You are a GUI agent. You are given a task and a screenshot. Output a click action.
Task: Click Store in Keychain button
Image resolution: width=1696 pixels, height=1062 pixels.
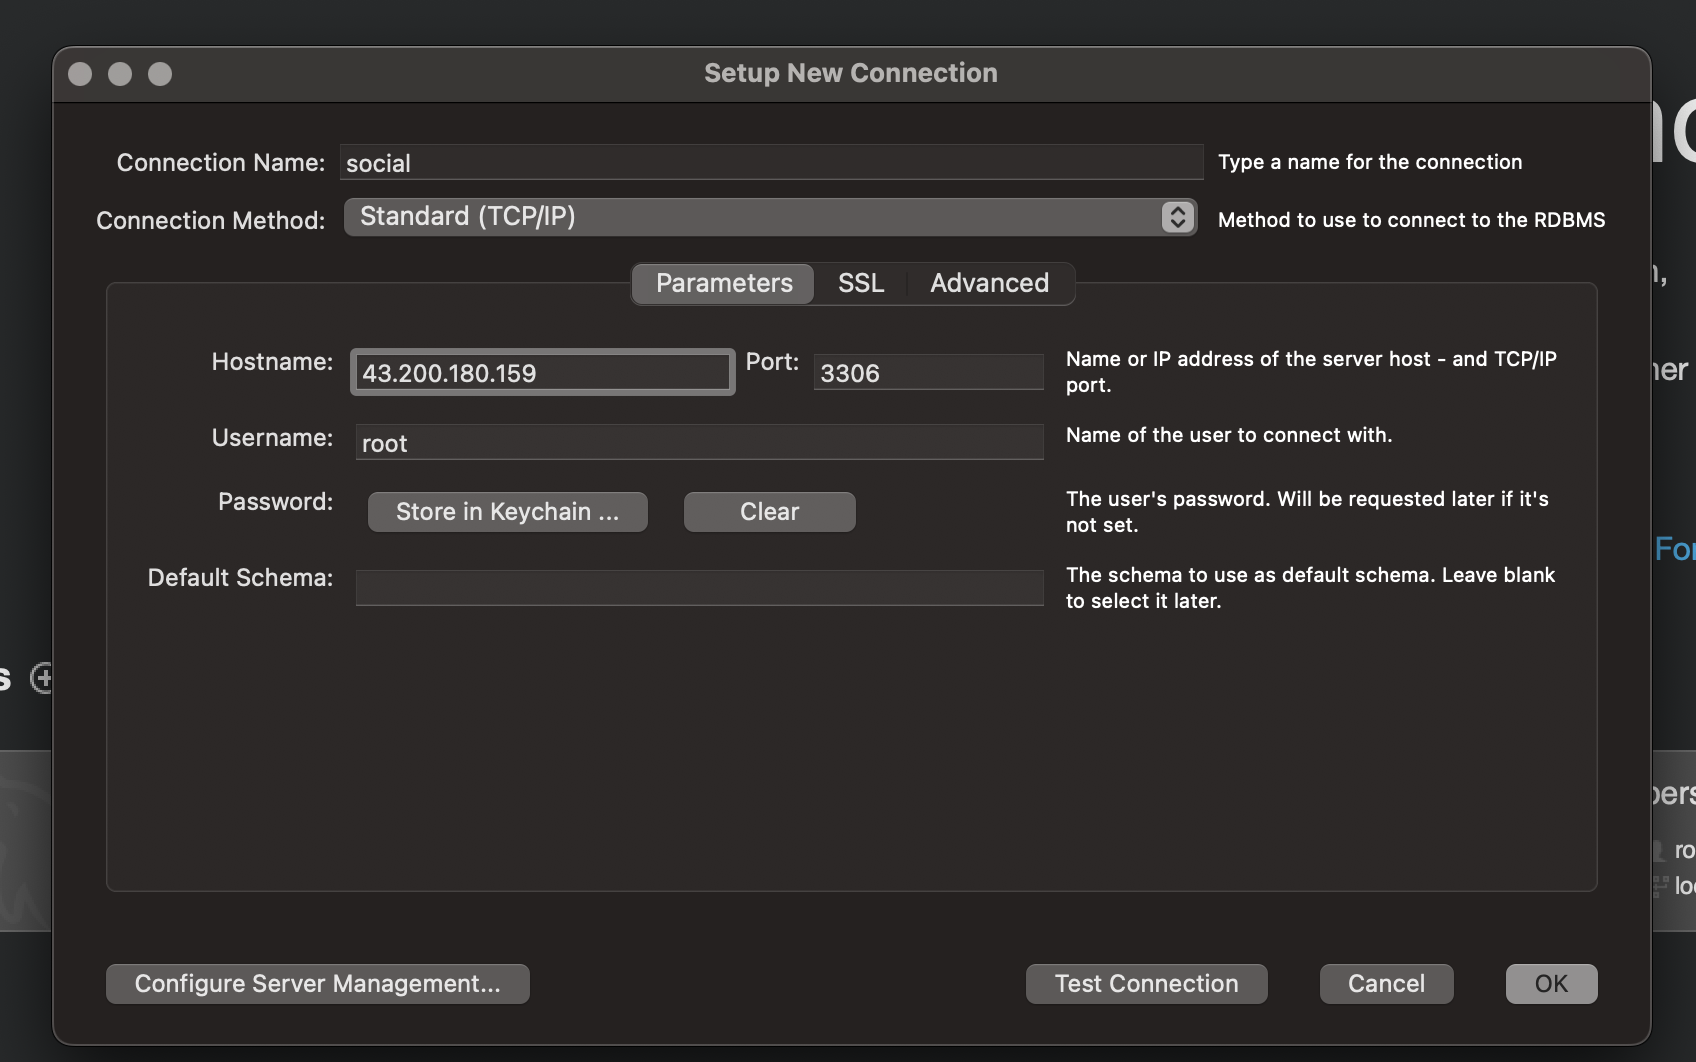(508, 512)
